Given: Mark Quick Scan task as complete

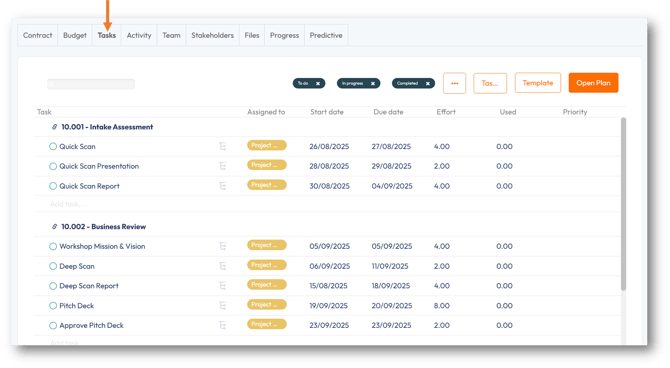Looking at the screenshot, I should tap(53, 147).
